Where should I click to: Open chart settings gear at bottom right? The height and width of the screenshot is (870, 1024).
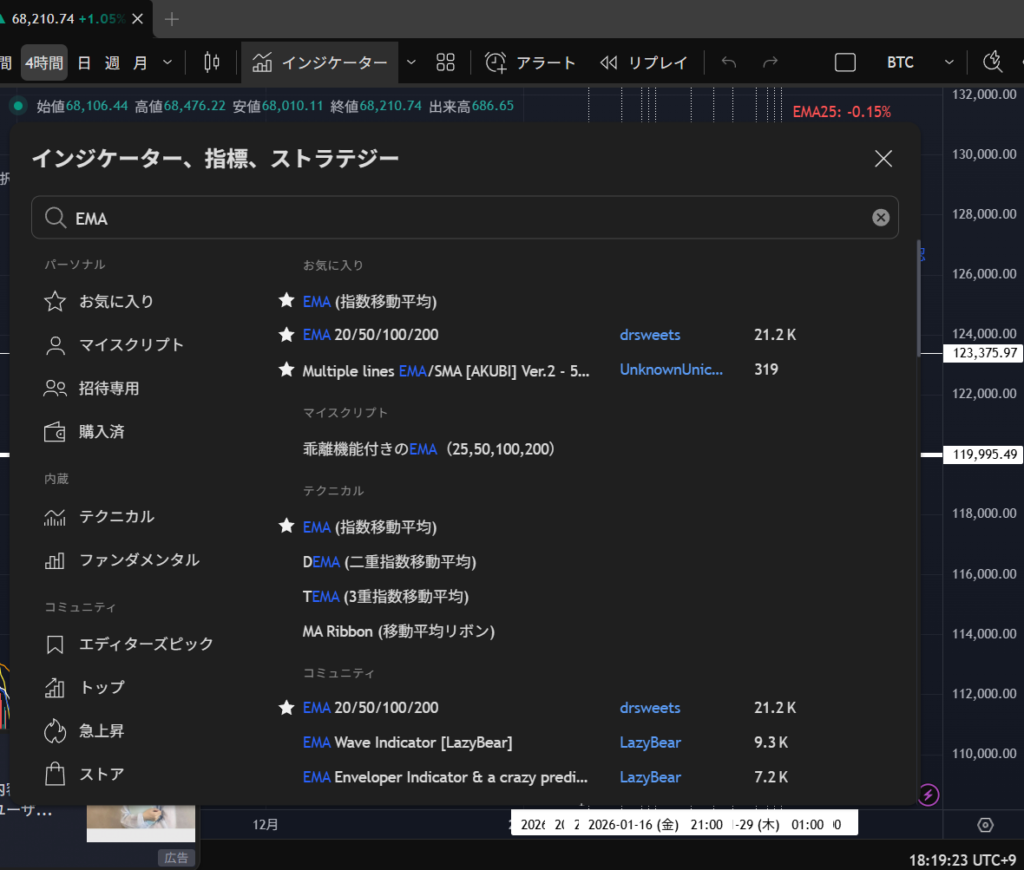tap(985, 825)
